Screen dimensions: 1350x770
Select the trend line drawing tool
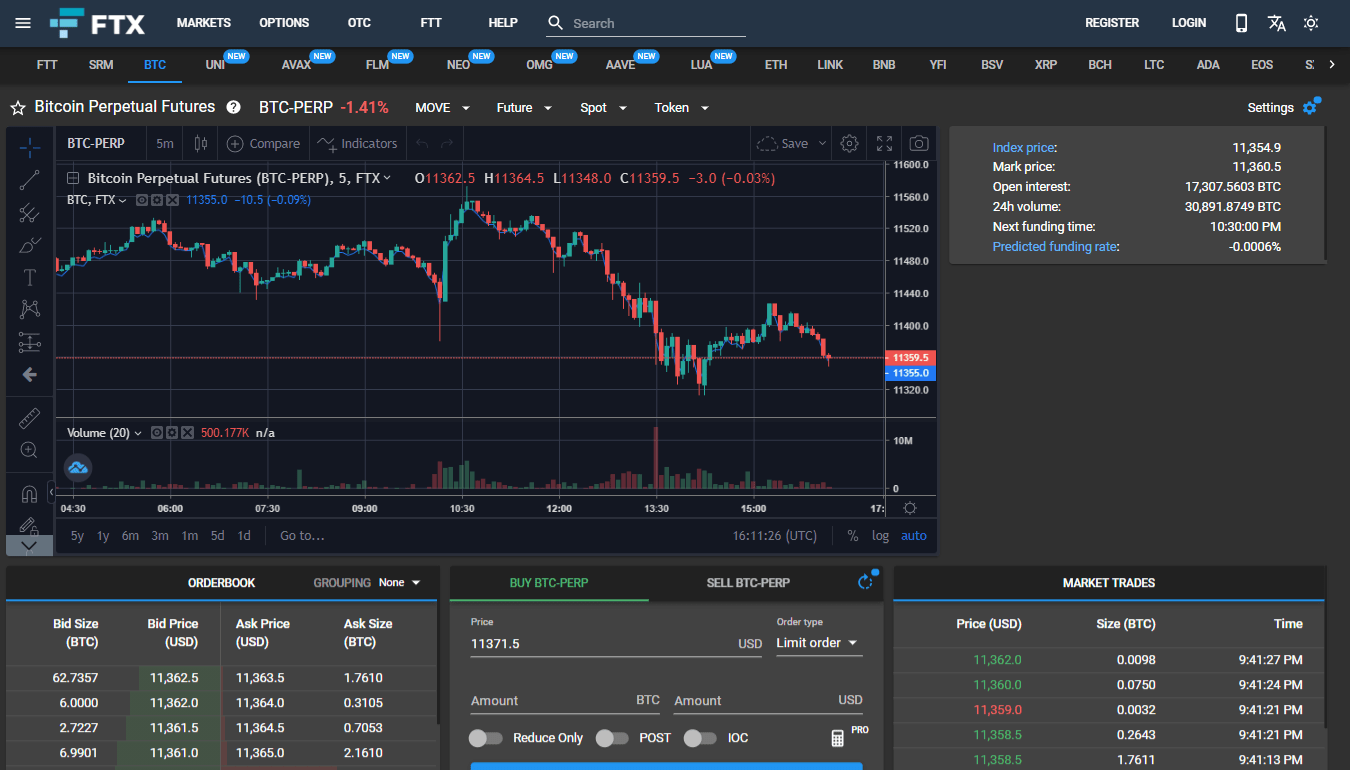(x=30, y=180)
